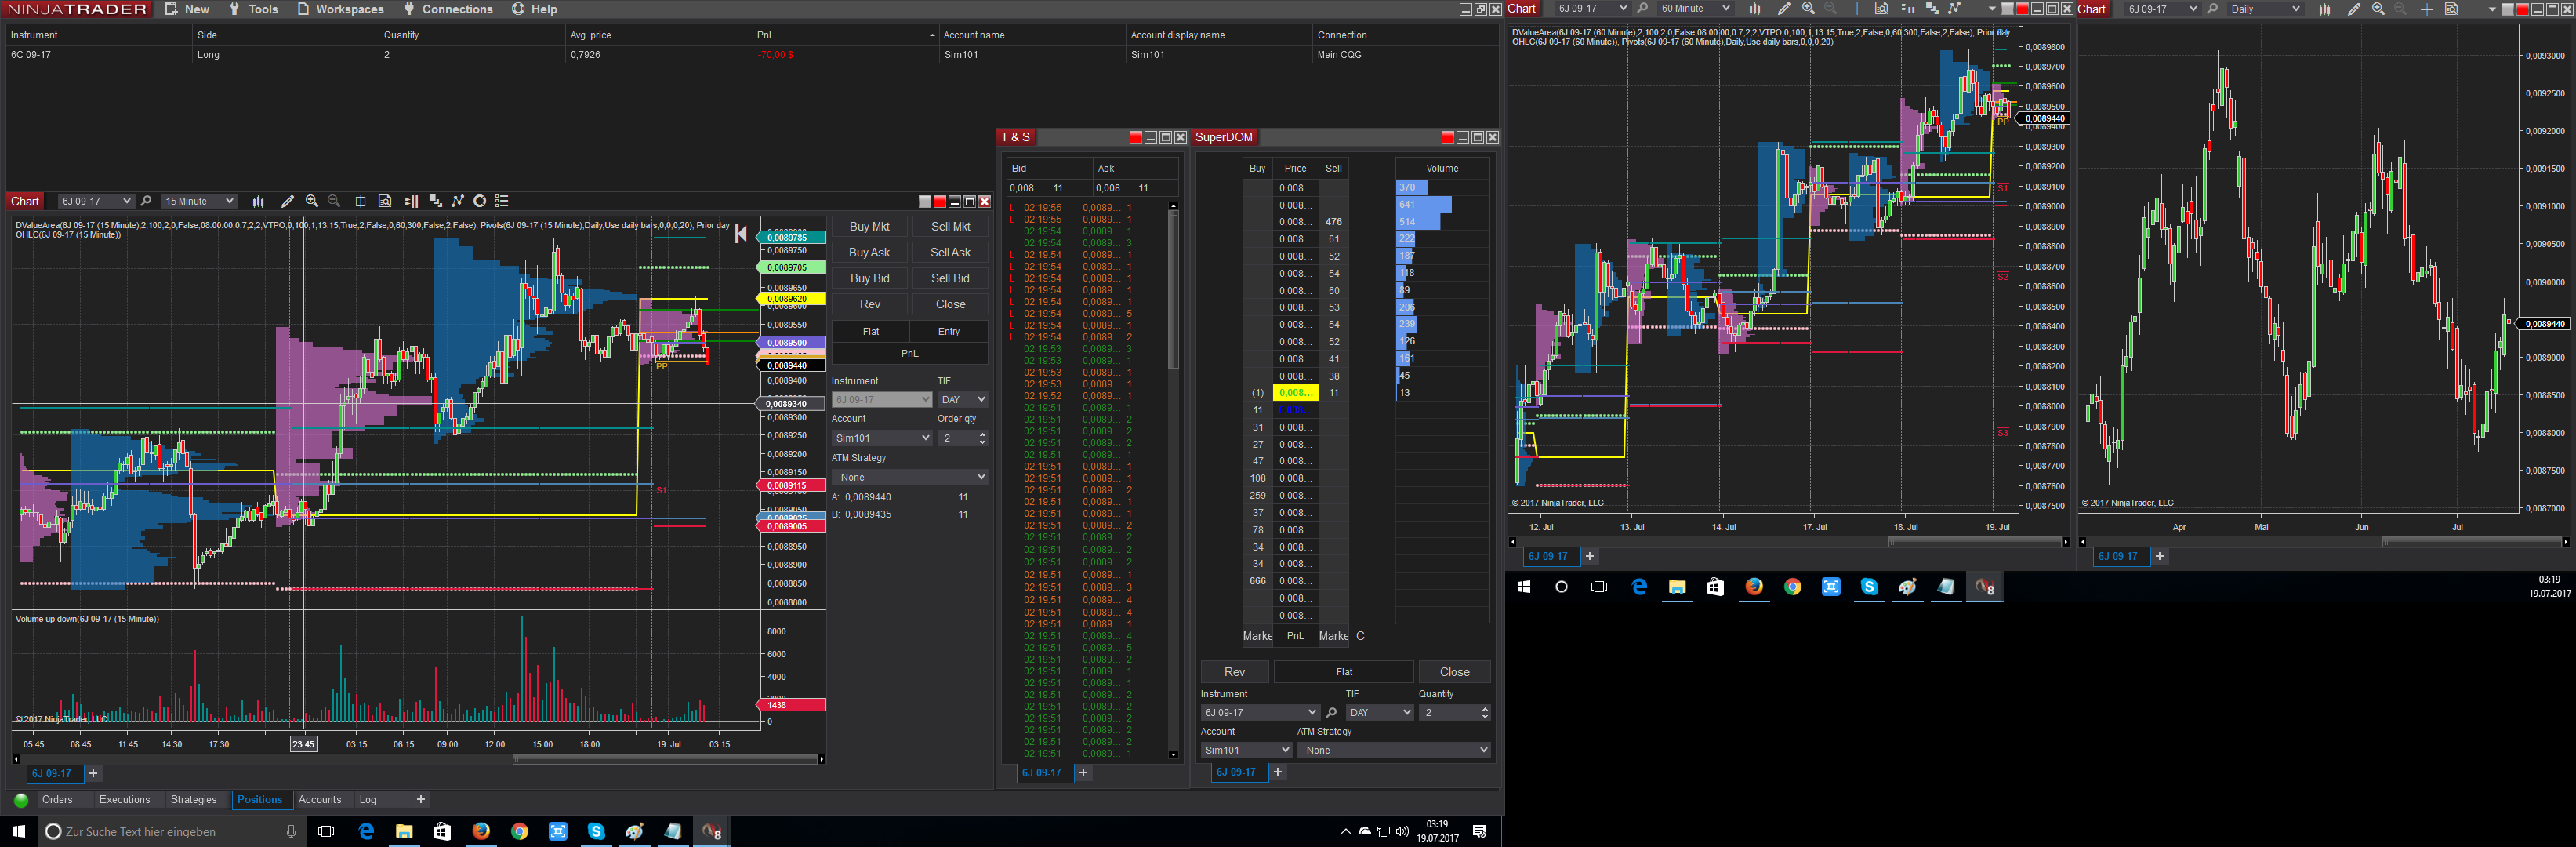Toggle crosshair in the 60 Minute chart toolbar

point(1857,9)
